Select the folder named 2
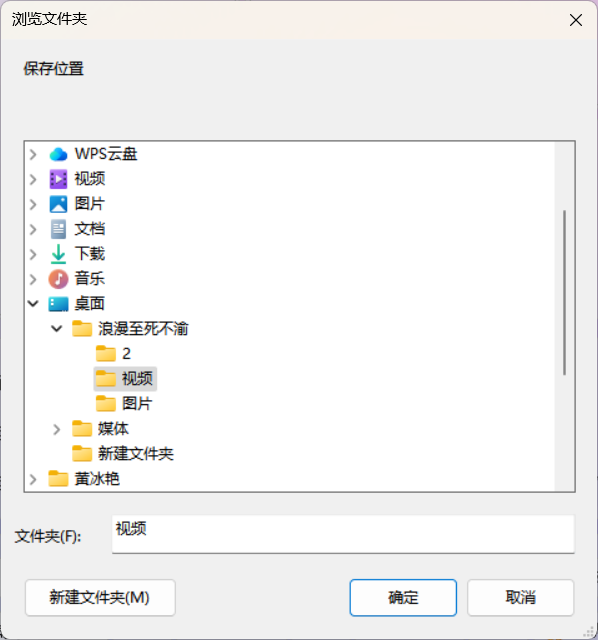Viewport: 598px width, 640px height. 114,353
